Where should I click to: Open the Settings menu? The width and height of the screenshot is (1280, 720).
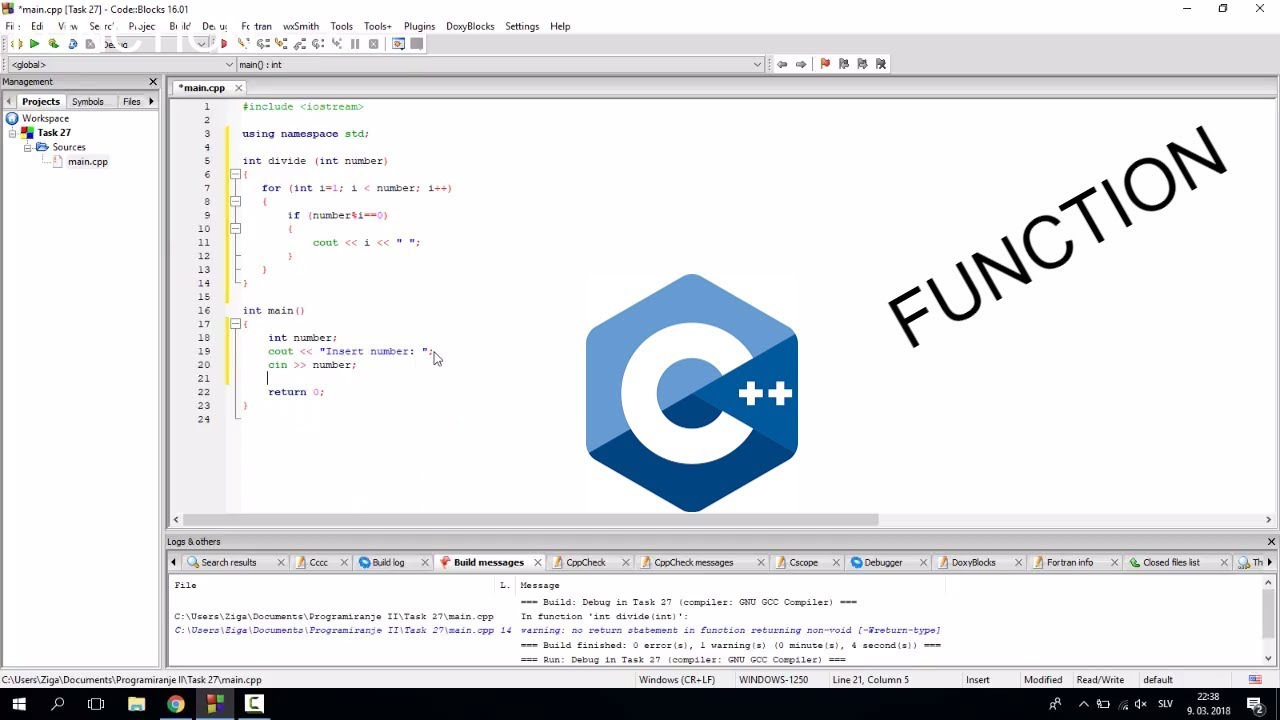pyautogui.click(x=522, y=26)
